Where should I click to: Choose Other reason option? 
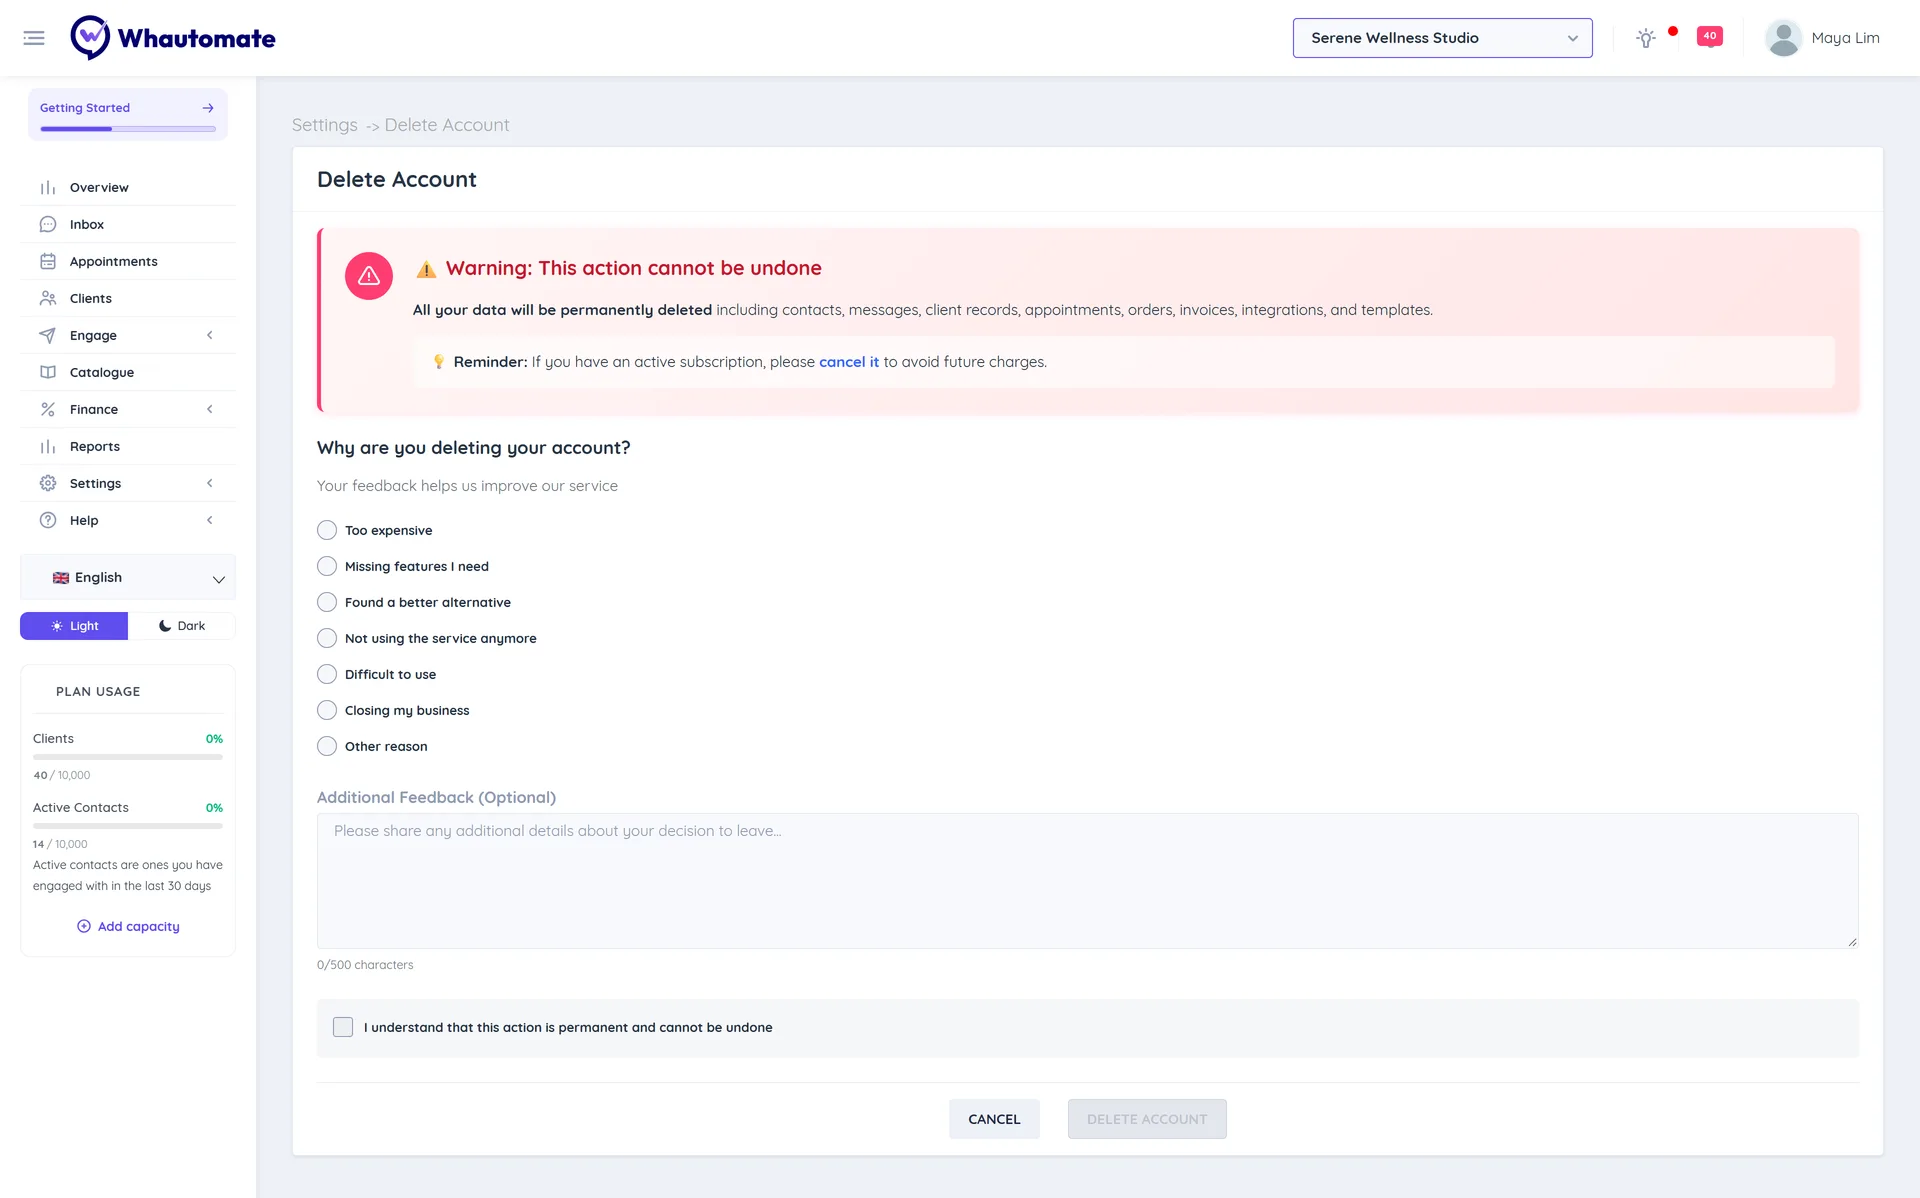coord(327,746)
